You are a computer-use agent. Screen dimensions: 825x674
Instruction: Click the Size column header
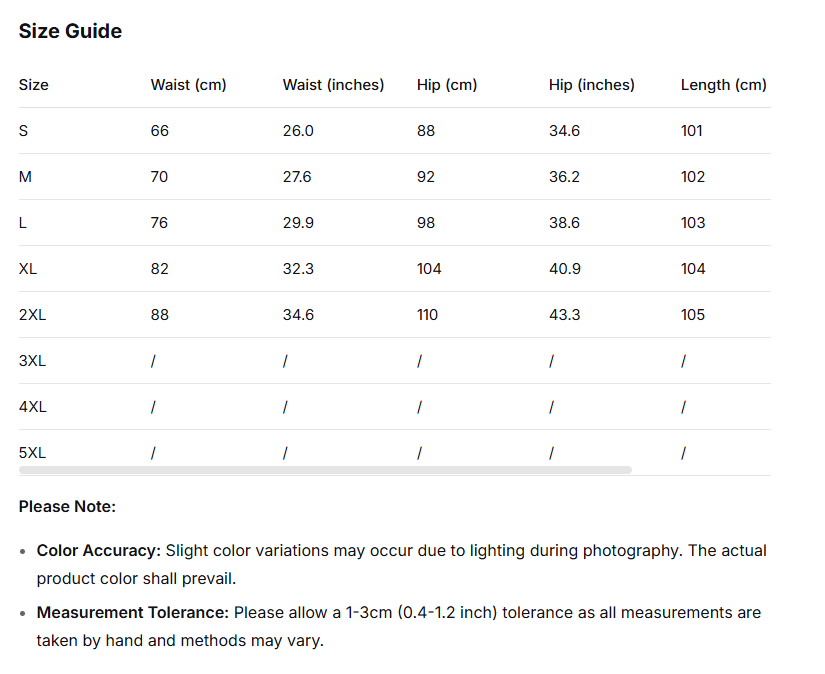(x=33, y=85)
